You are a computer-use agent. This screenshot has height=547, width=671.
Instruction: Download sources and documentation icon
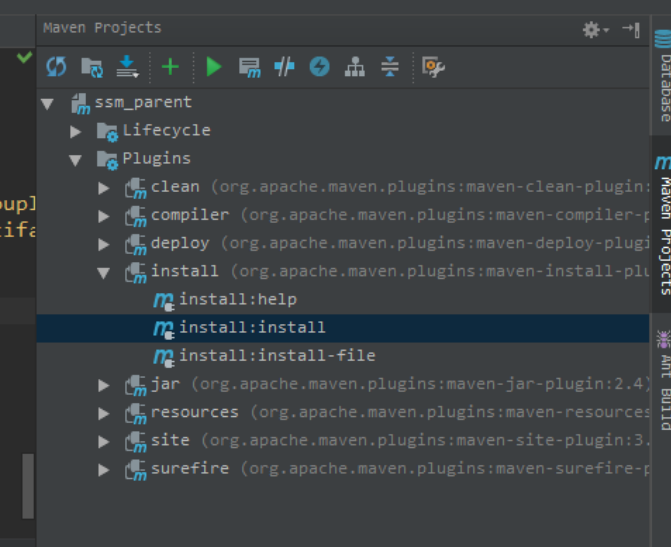point(128,67)
